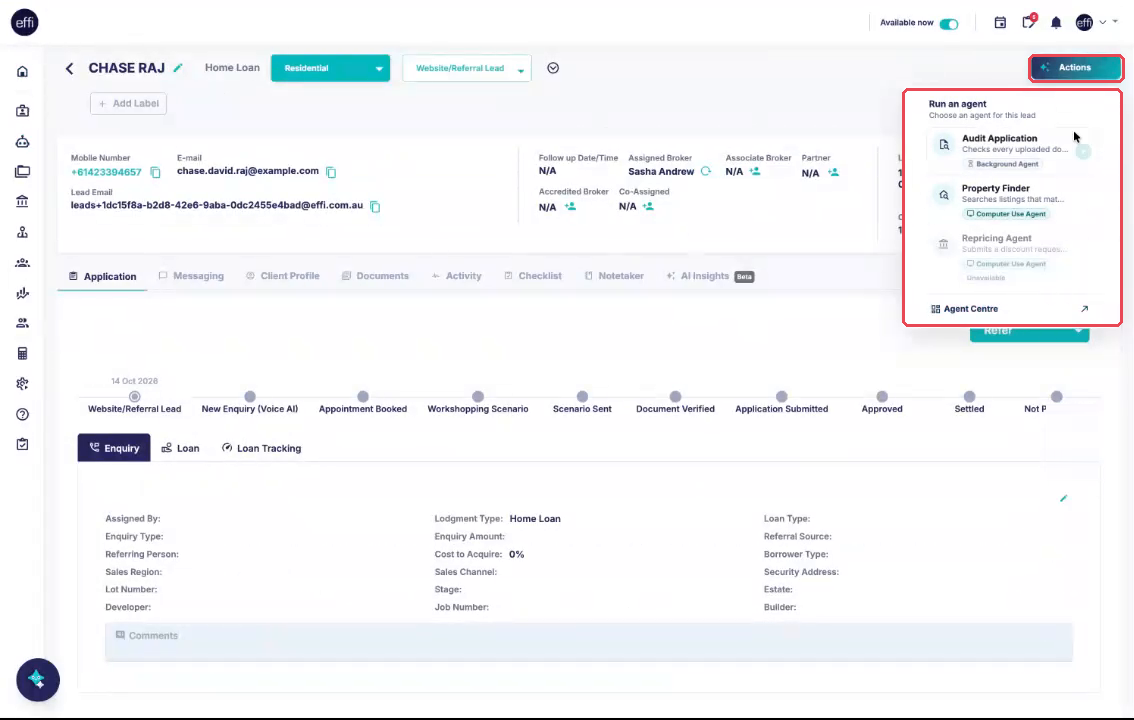Image resolution: width=1134 pixels, height=720 pixels.
Task: Open the Website/Referral Lead status dropdown
Action: coord(466,68)
